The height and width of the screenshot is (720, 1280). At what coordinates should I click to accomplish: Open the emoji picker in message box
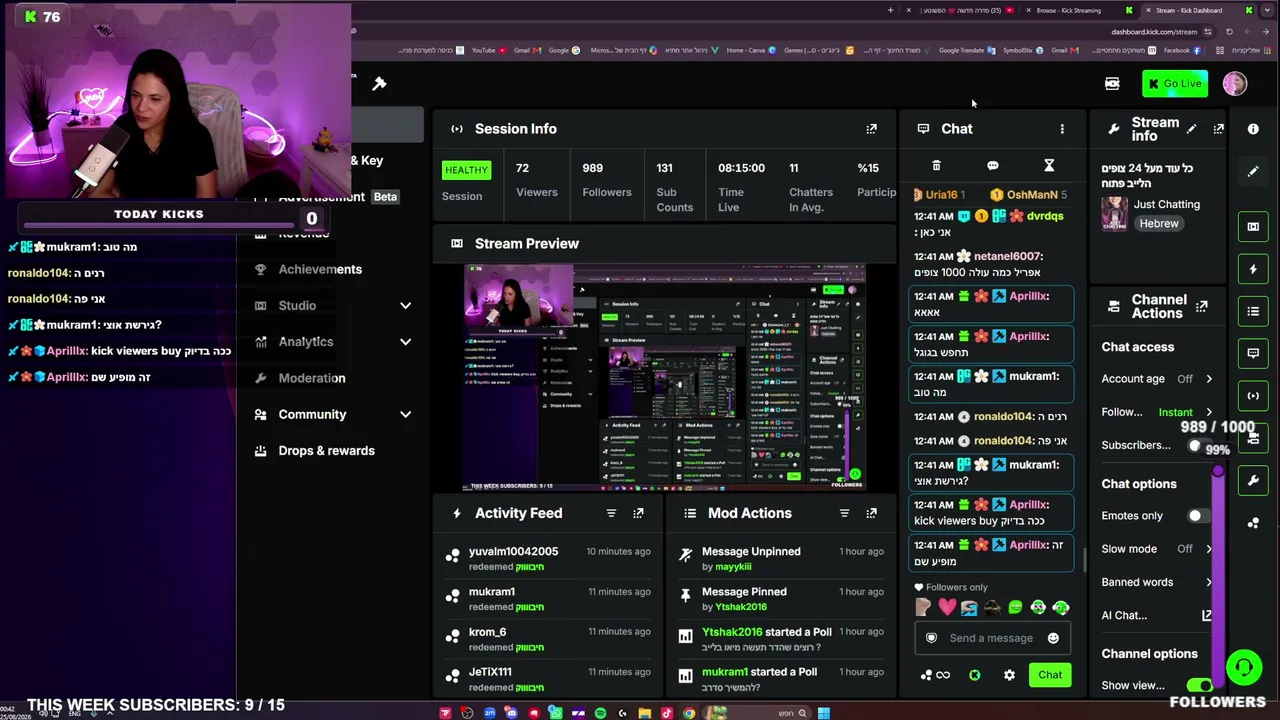click(x=1053, y=638)
